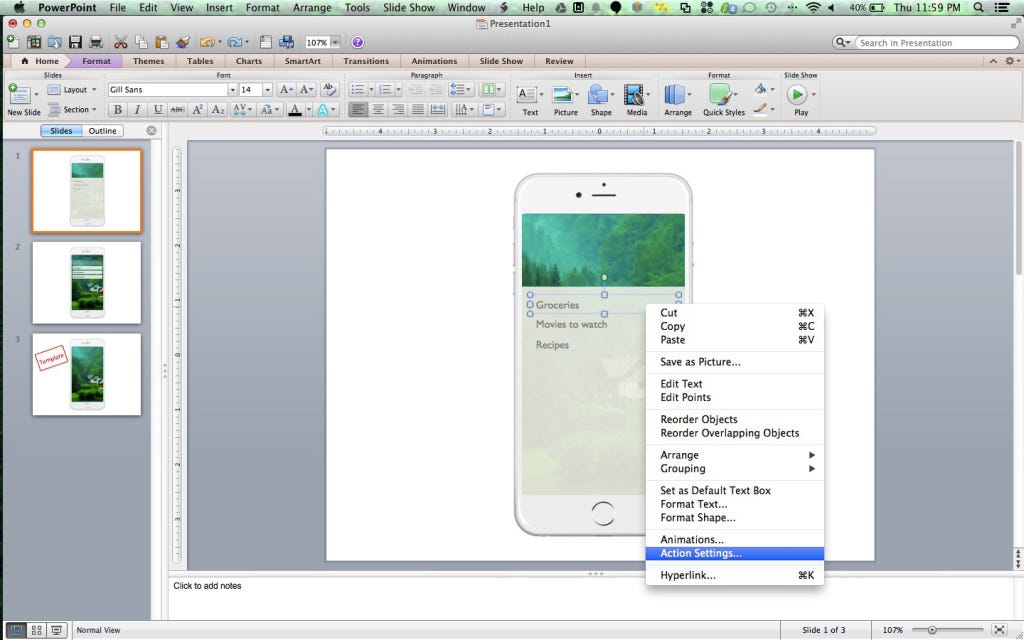Switch to Normal View button in status bar

pos(16,630)
